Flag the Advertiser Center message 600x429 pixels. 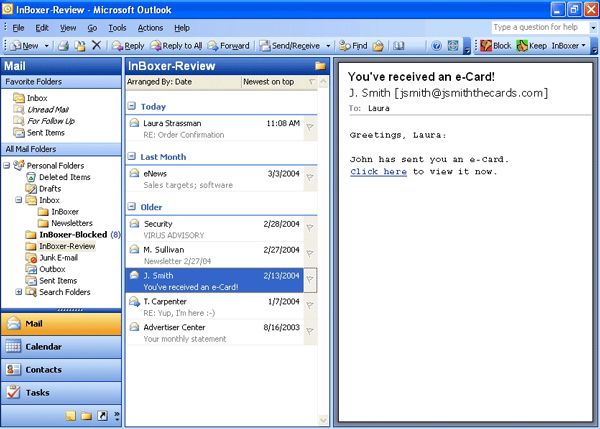pos(310,331)
